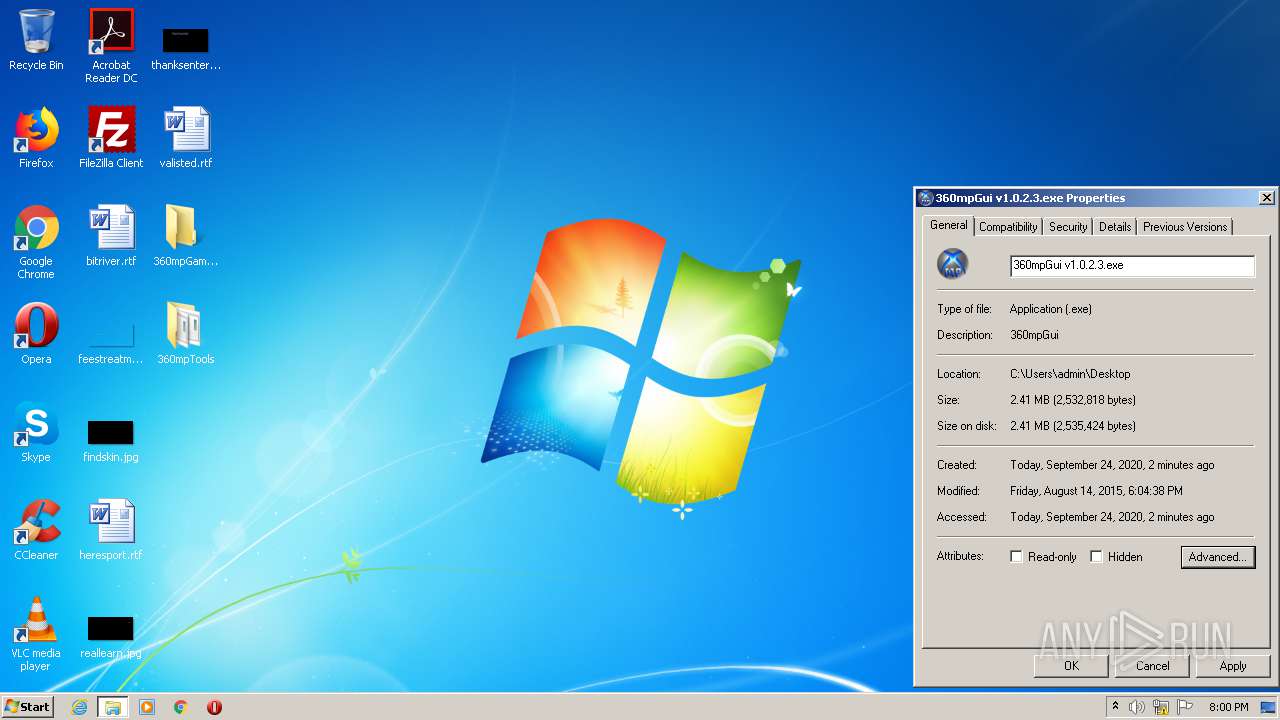Screen dimensions: 1280x720
Task: Select the valisted.rtf document icon
Action: click(186, 138)
